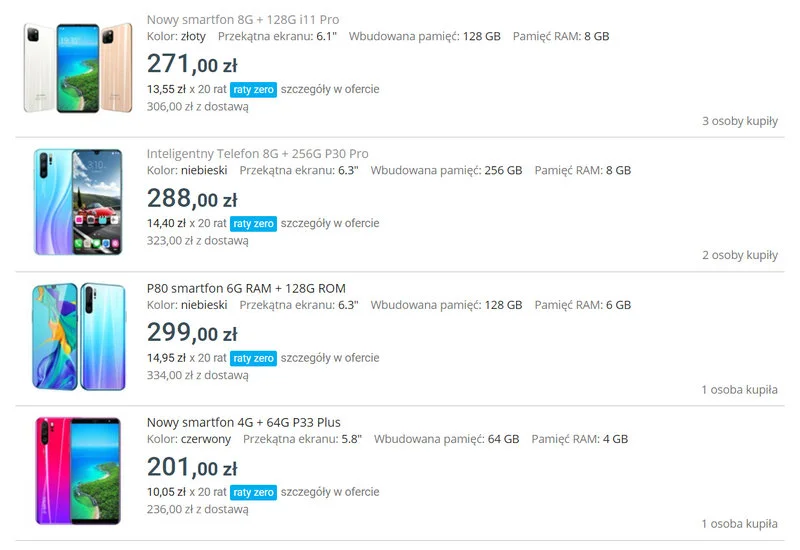Screen dimensions: 800x550
Task: Open 'Inteligentny Telefon 8G + 256G P30 Pro' listing
Action: coord(257,153)
